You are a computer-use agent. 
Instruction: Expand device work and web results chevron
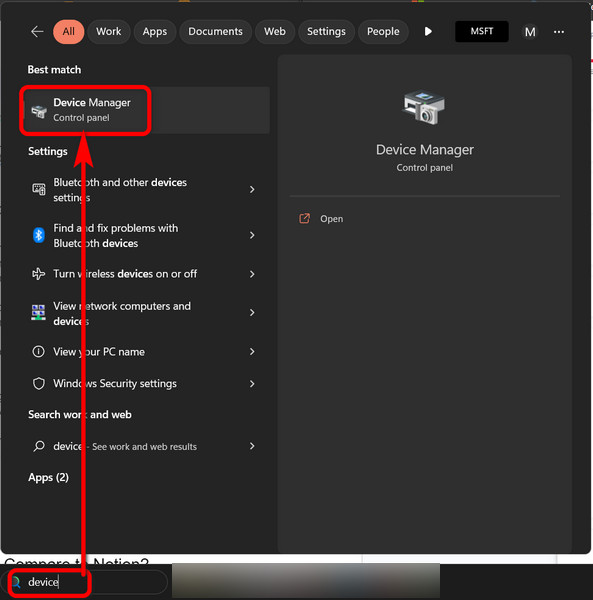252,446
